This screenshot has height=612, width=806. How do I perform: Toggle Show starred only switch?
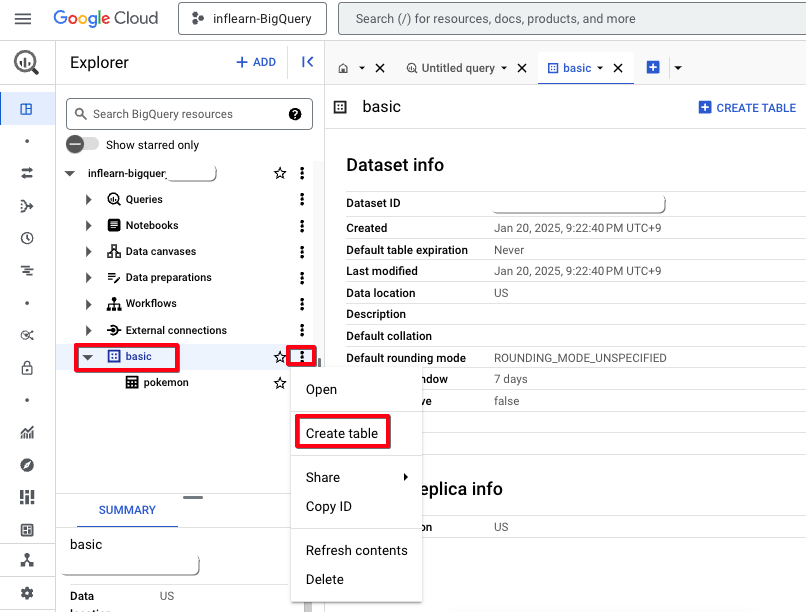tap(82, 144)
